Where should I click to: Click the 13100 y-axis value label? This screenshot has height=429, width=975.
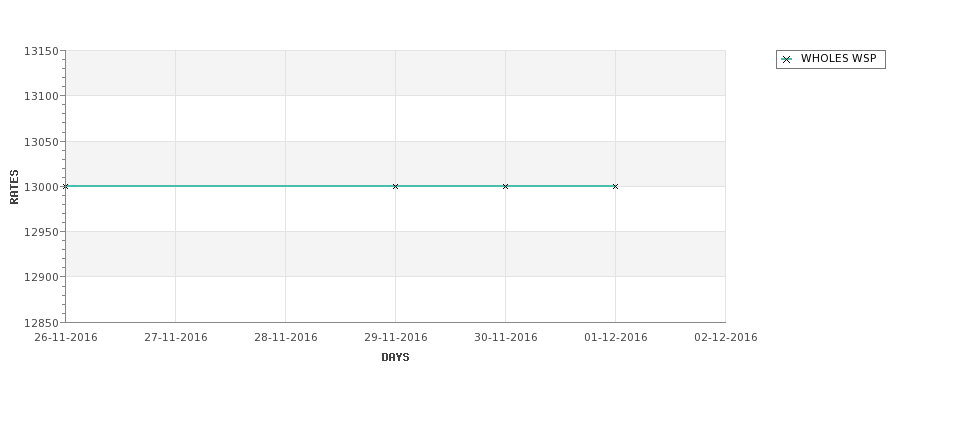tap(41, 96)
